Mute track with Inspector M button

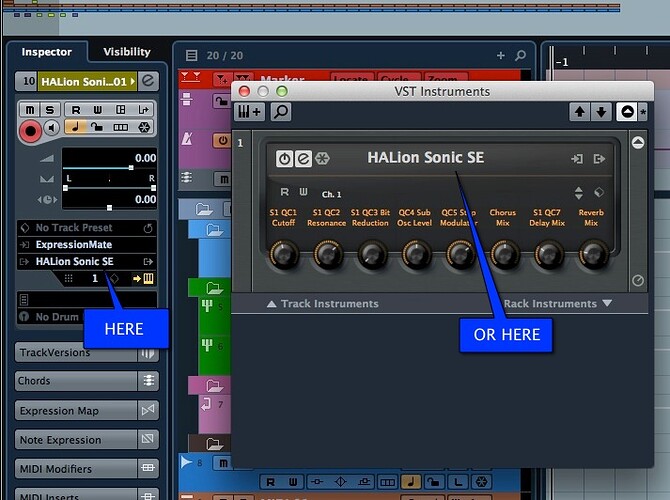pos(29,110)
